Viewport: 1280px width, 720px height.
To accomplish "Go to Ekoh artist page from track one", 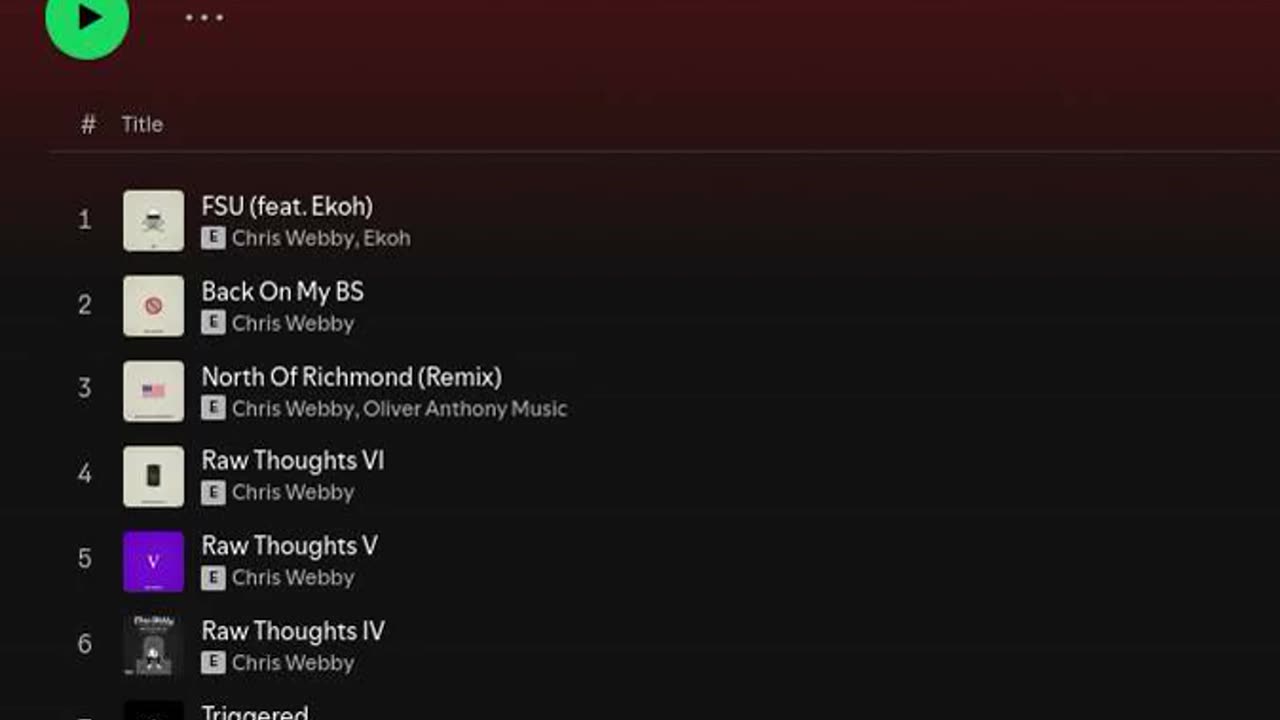I will point(387,238).
